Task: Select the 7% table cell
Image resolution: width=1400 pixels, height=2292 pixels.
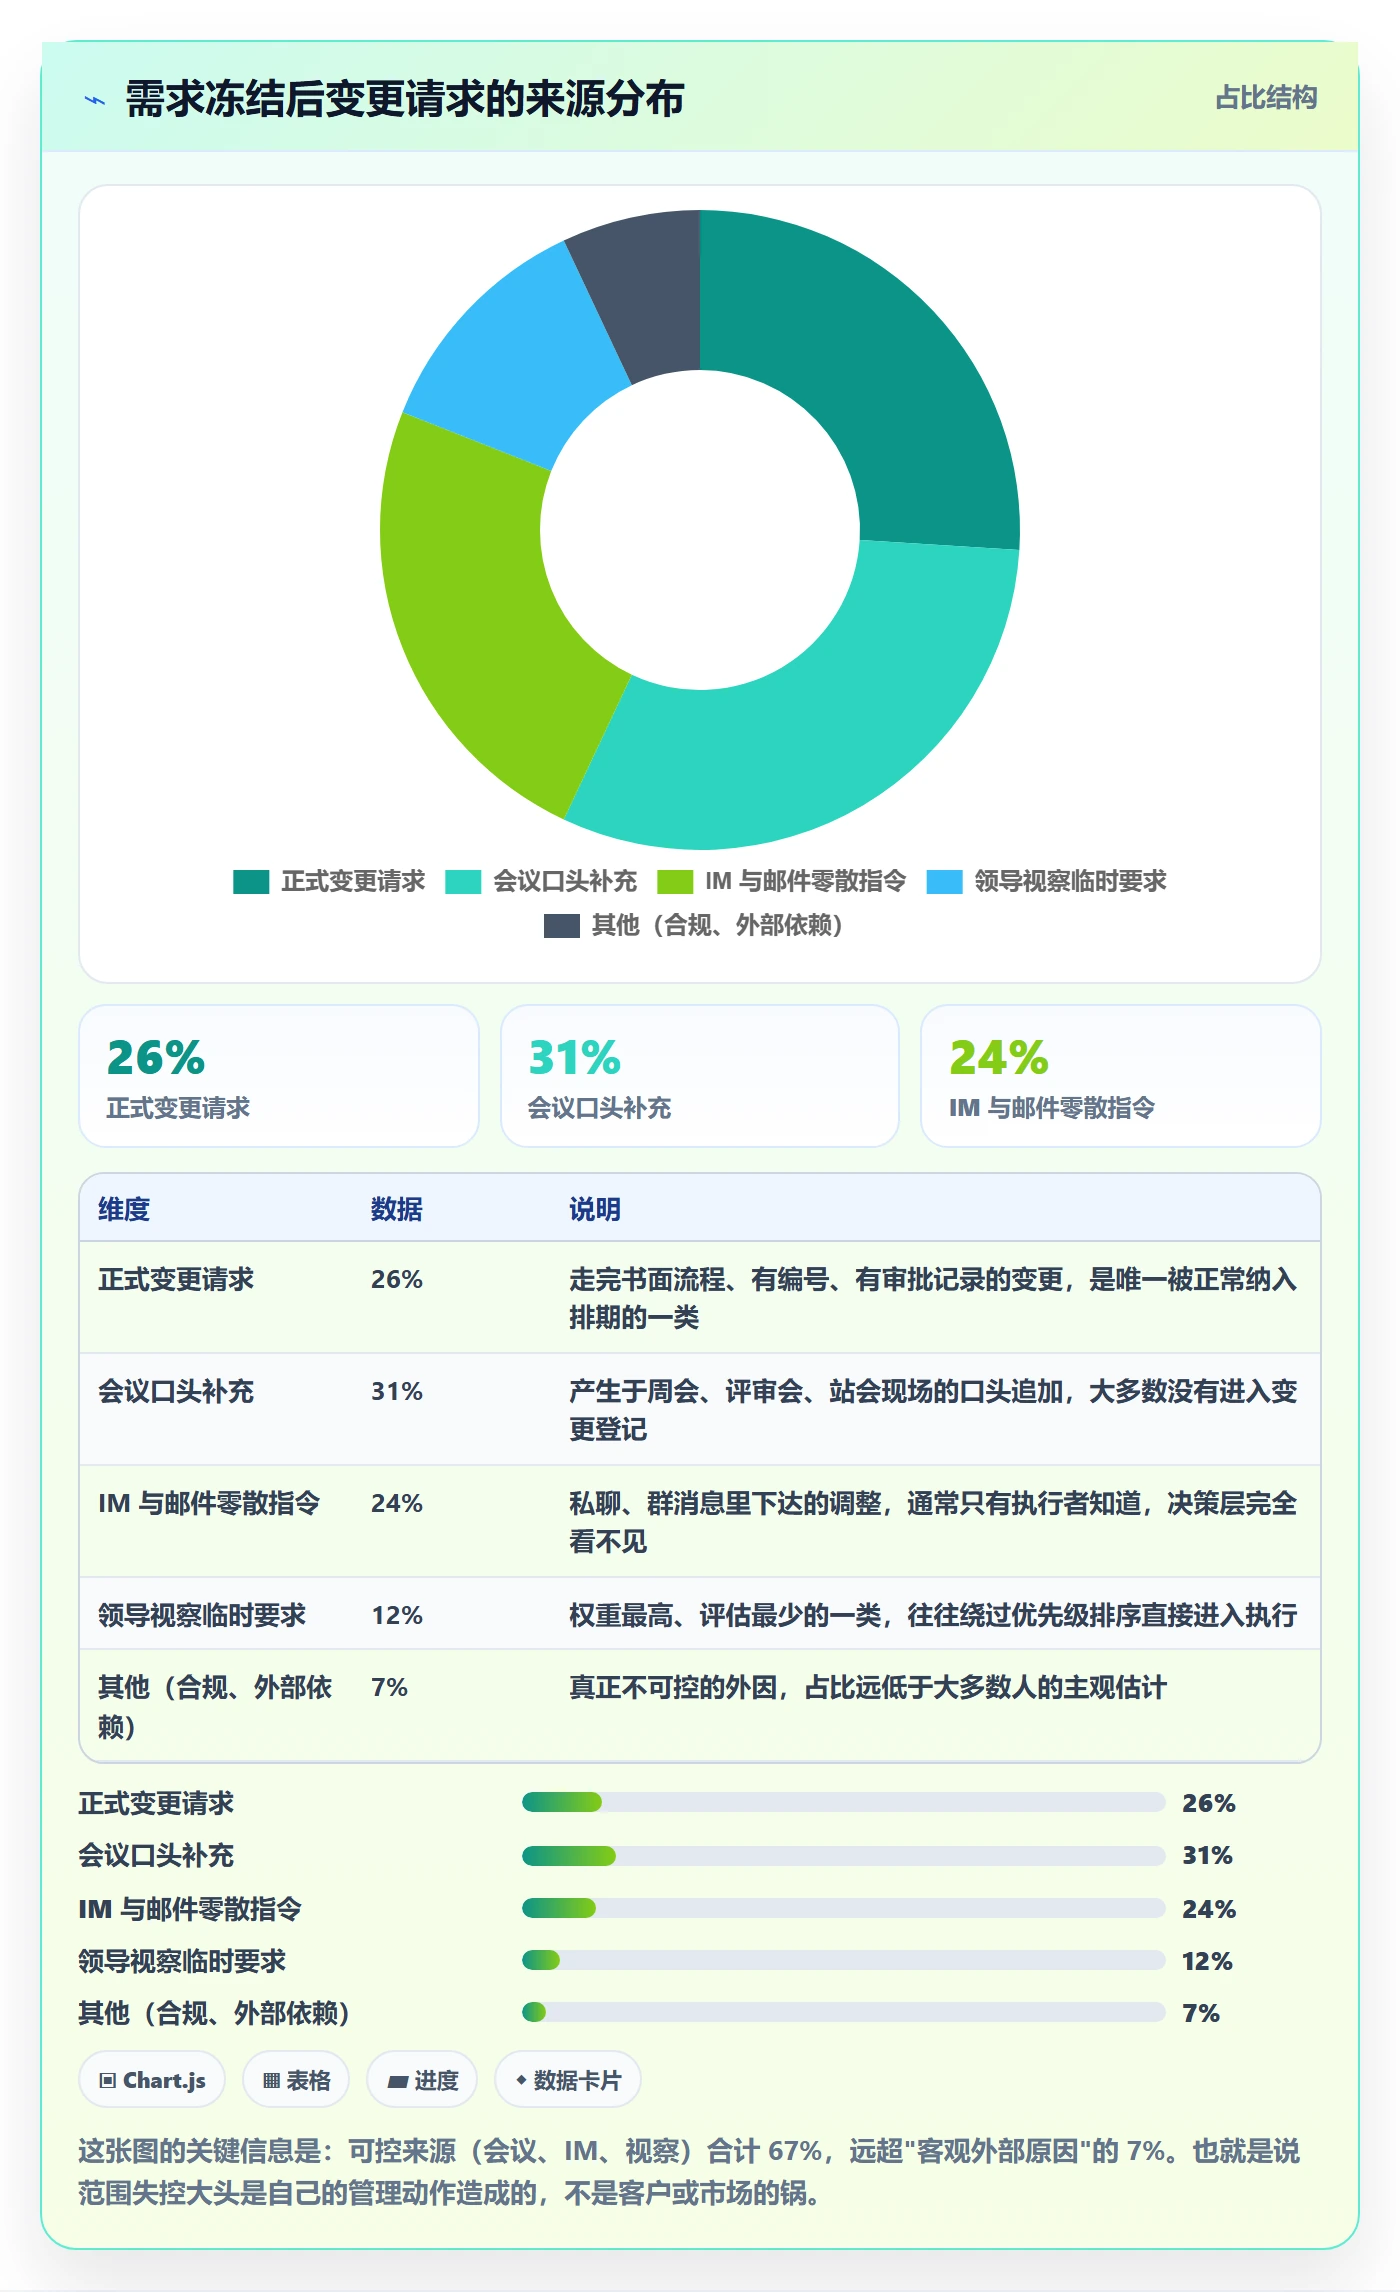Action: [389, 1687]
